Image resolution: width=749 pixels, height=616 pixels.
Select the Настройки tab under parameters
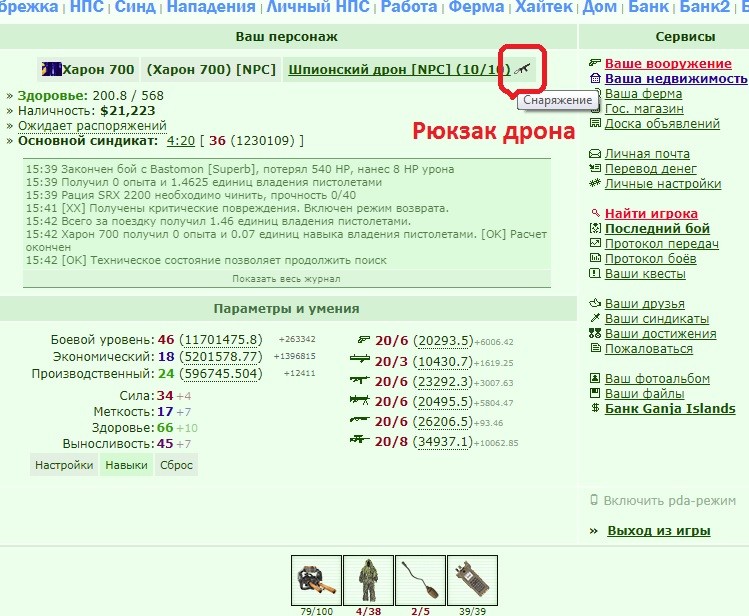[64, 465]
